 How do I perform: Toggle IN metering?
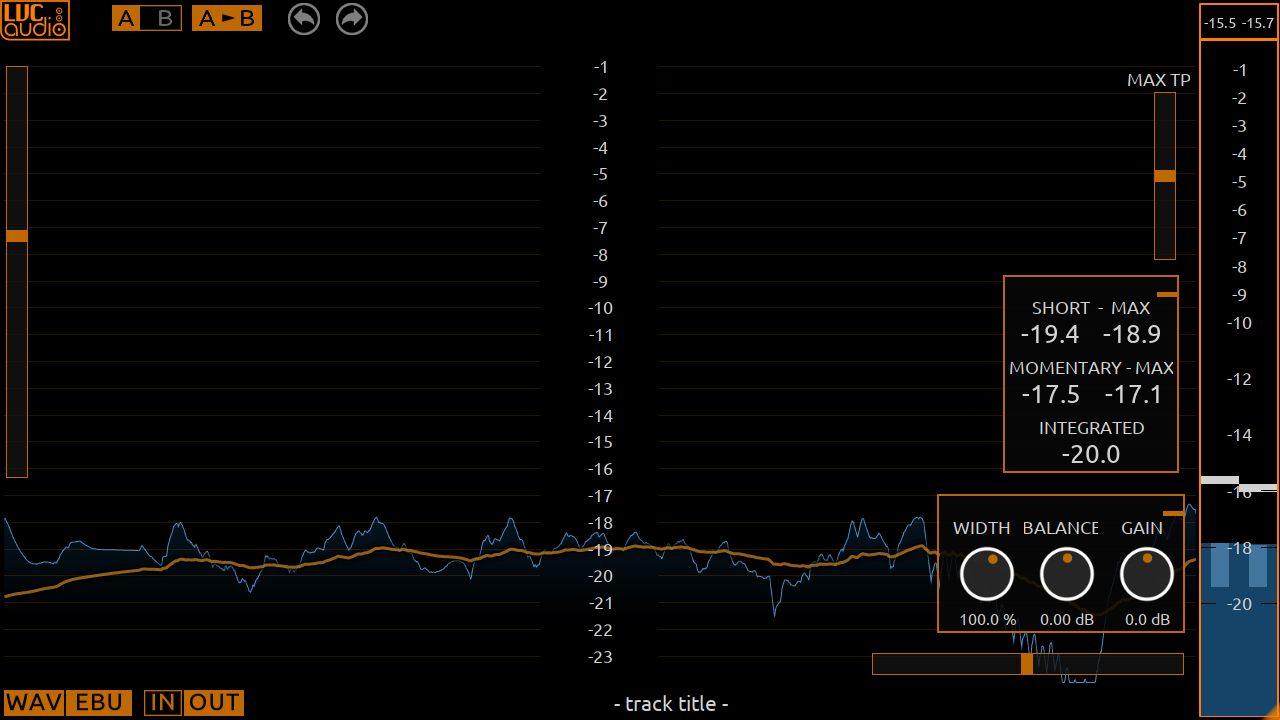tap(164, 703)
